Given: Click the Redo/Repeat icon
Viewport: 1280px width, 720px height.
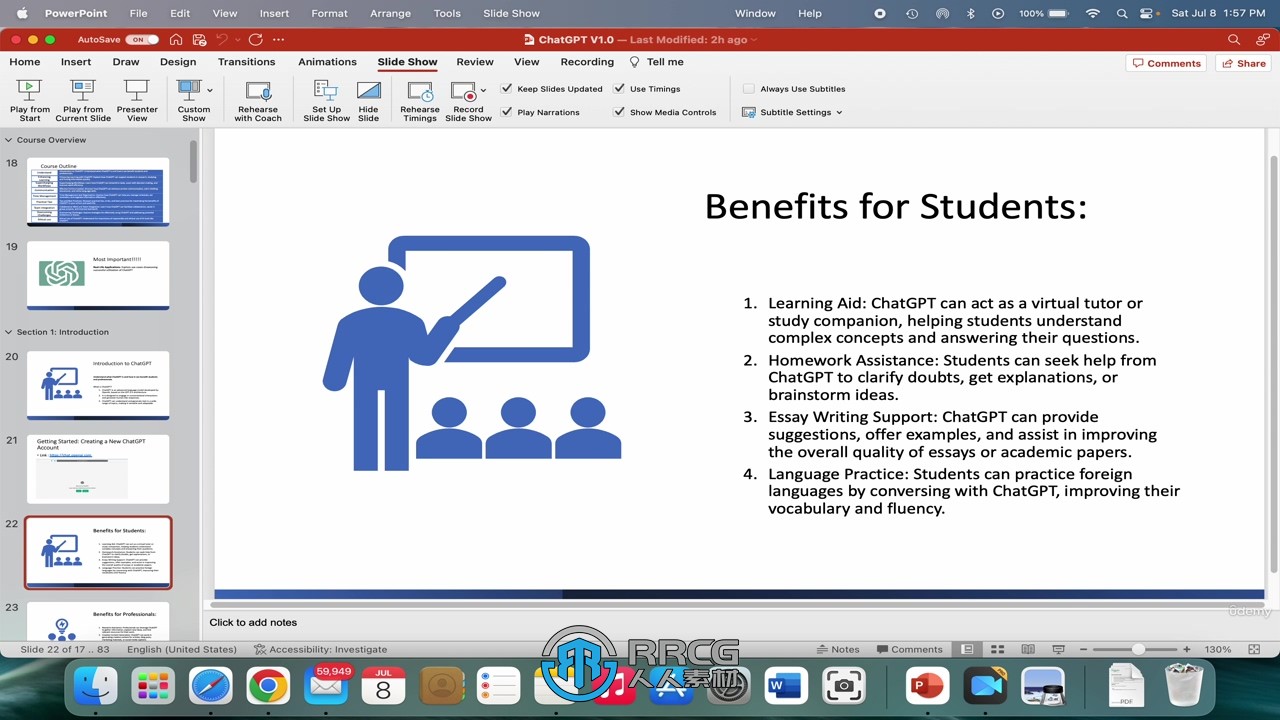Looking at the screenshot, I should coord(256,39).
